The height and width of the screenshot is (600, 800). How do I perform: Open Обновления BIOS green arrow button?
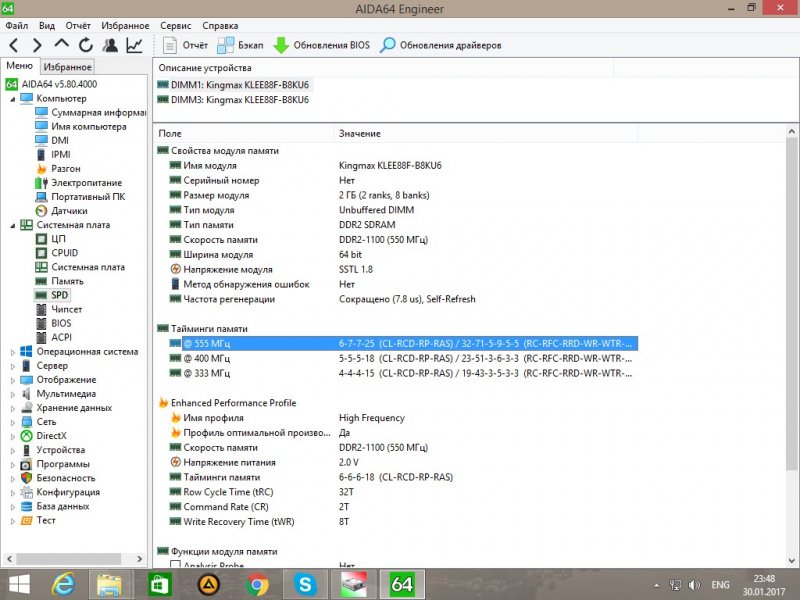320,45
